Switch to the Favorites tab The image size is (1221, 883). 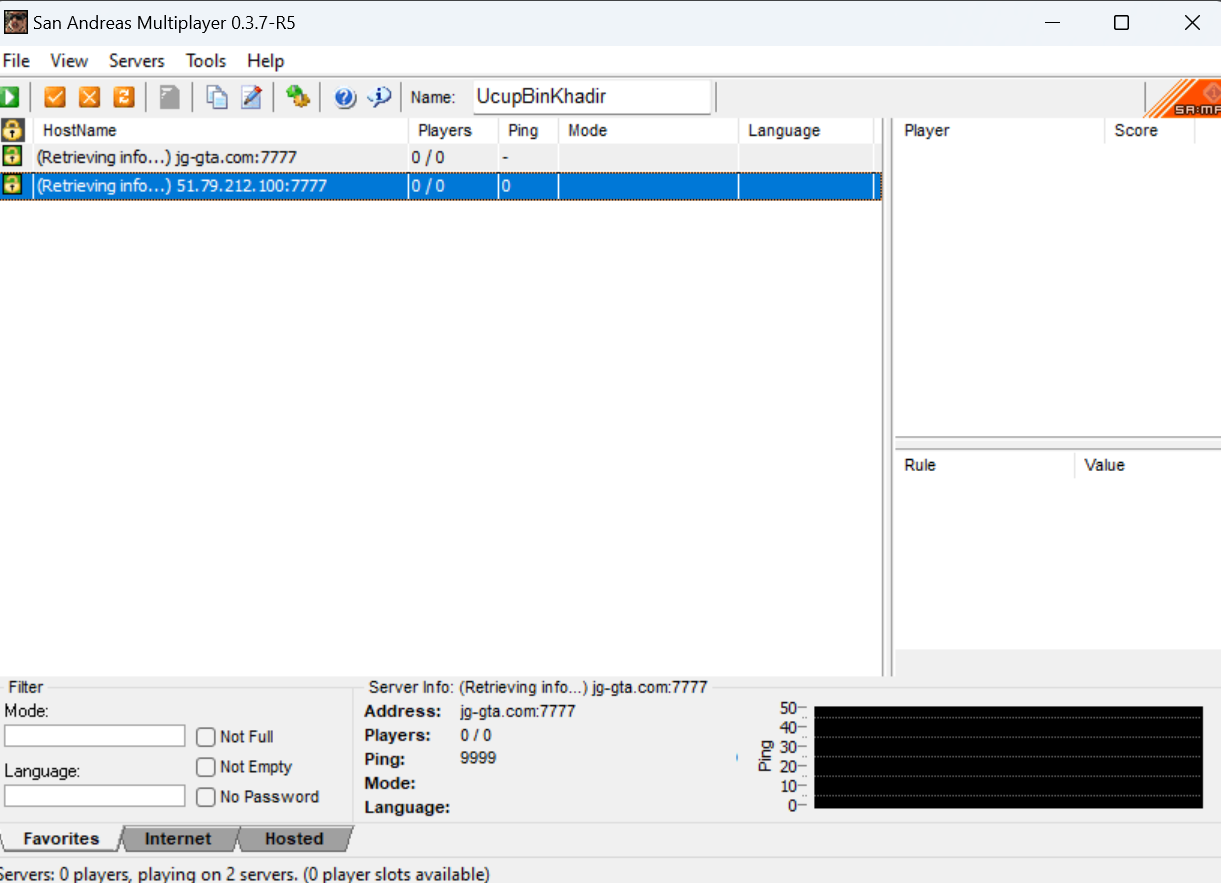point(61,839)
